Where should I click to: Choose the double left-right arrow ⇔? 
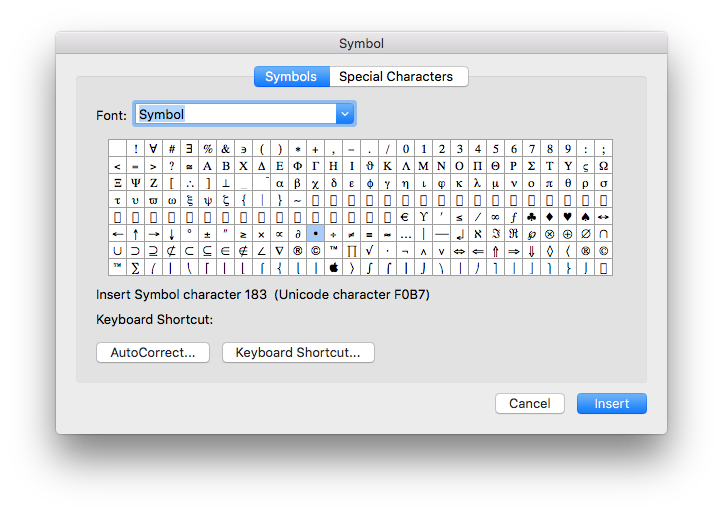(460, 251)
